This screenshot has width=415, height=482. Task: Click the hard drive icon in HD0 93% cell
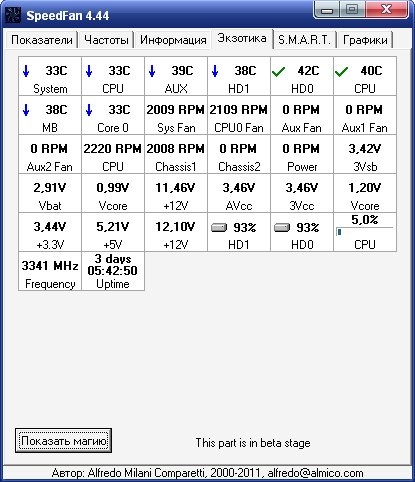282,227
